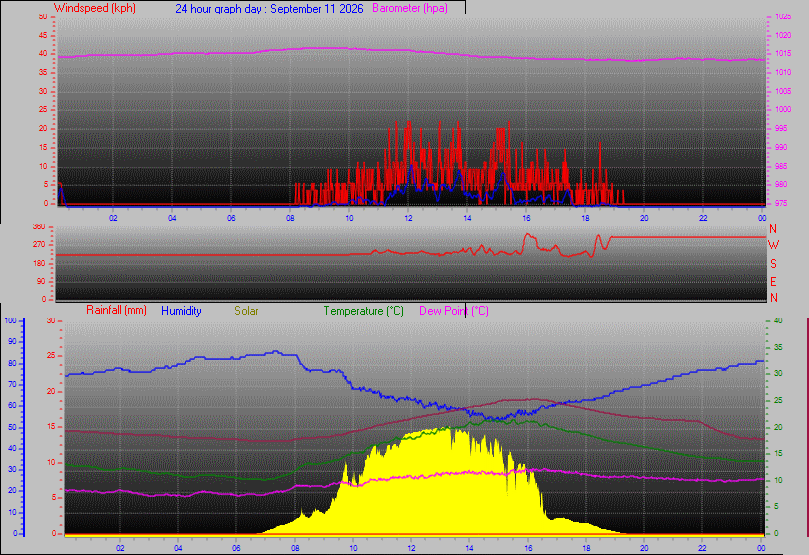Viewport: 809px width, 555px height.
Task: Click the green 'Temperature (°C)' legend label
Action: tap(363, 311)
